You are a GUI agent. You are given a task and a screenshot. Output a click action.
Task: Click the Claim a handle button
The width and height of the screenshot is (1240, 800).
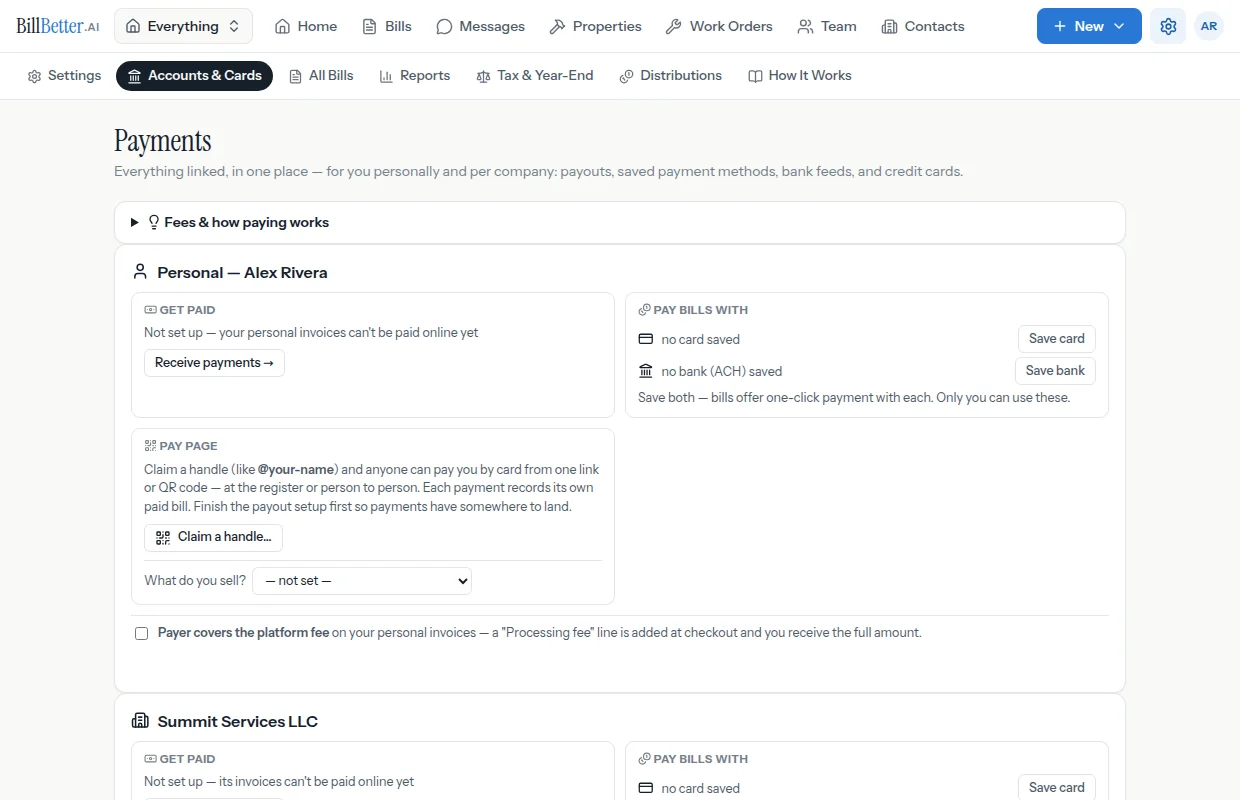point(213,538)
